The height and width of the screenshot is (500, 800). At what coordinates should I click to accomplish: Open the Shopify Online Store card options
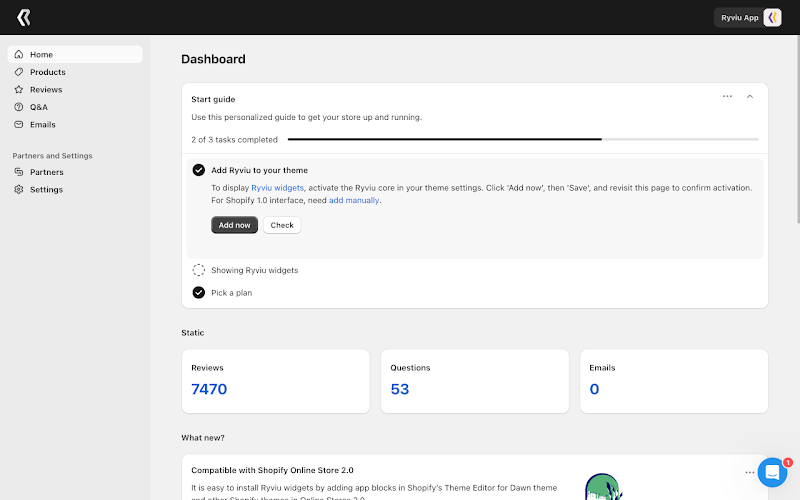749,472
